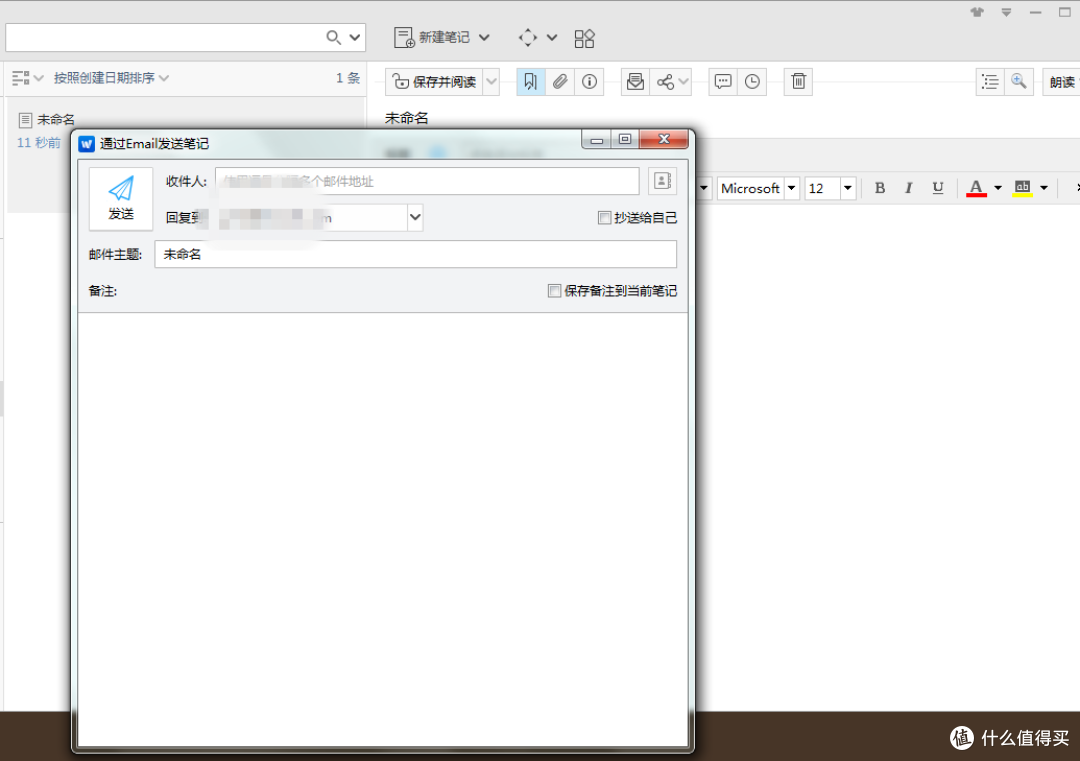Apply yellow highlight color
The height and width of the screenshot is (761, 1080).
point(1022,188)
